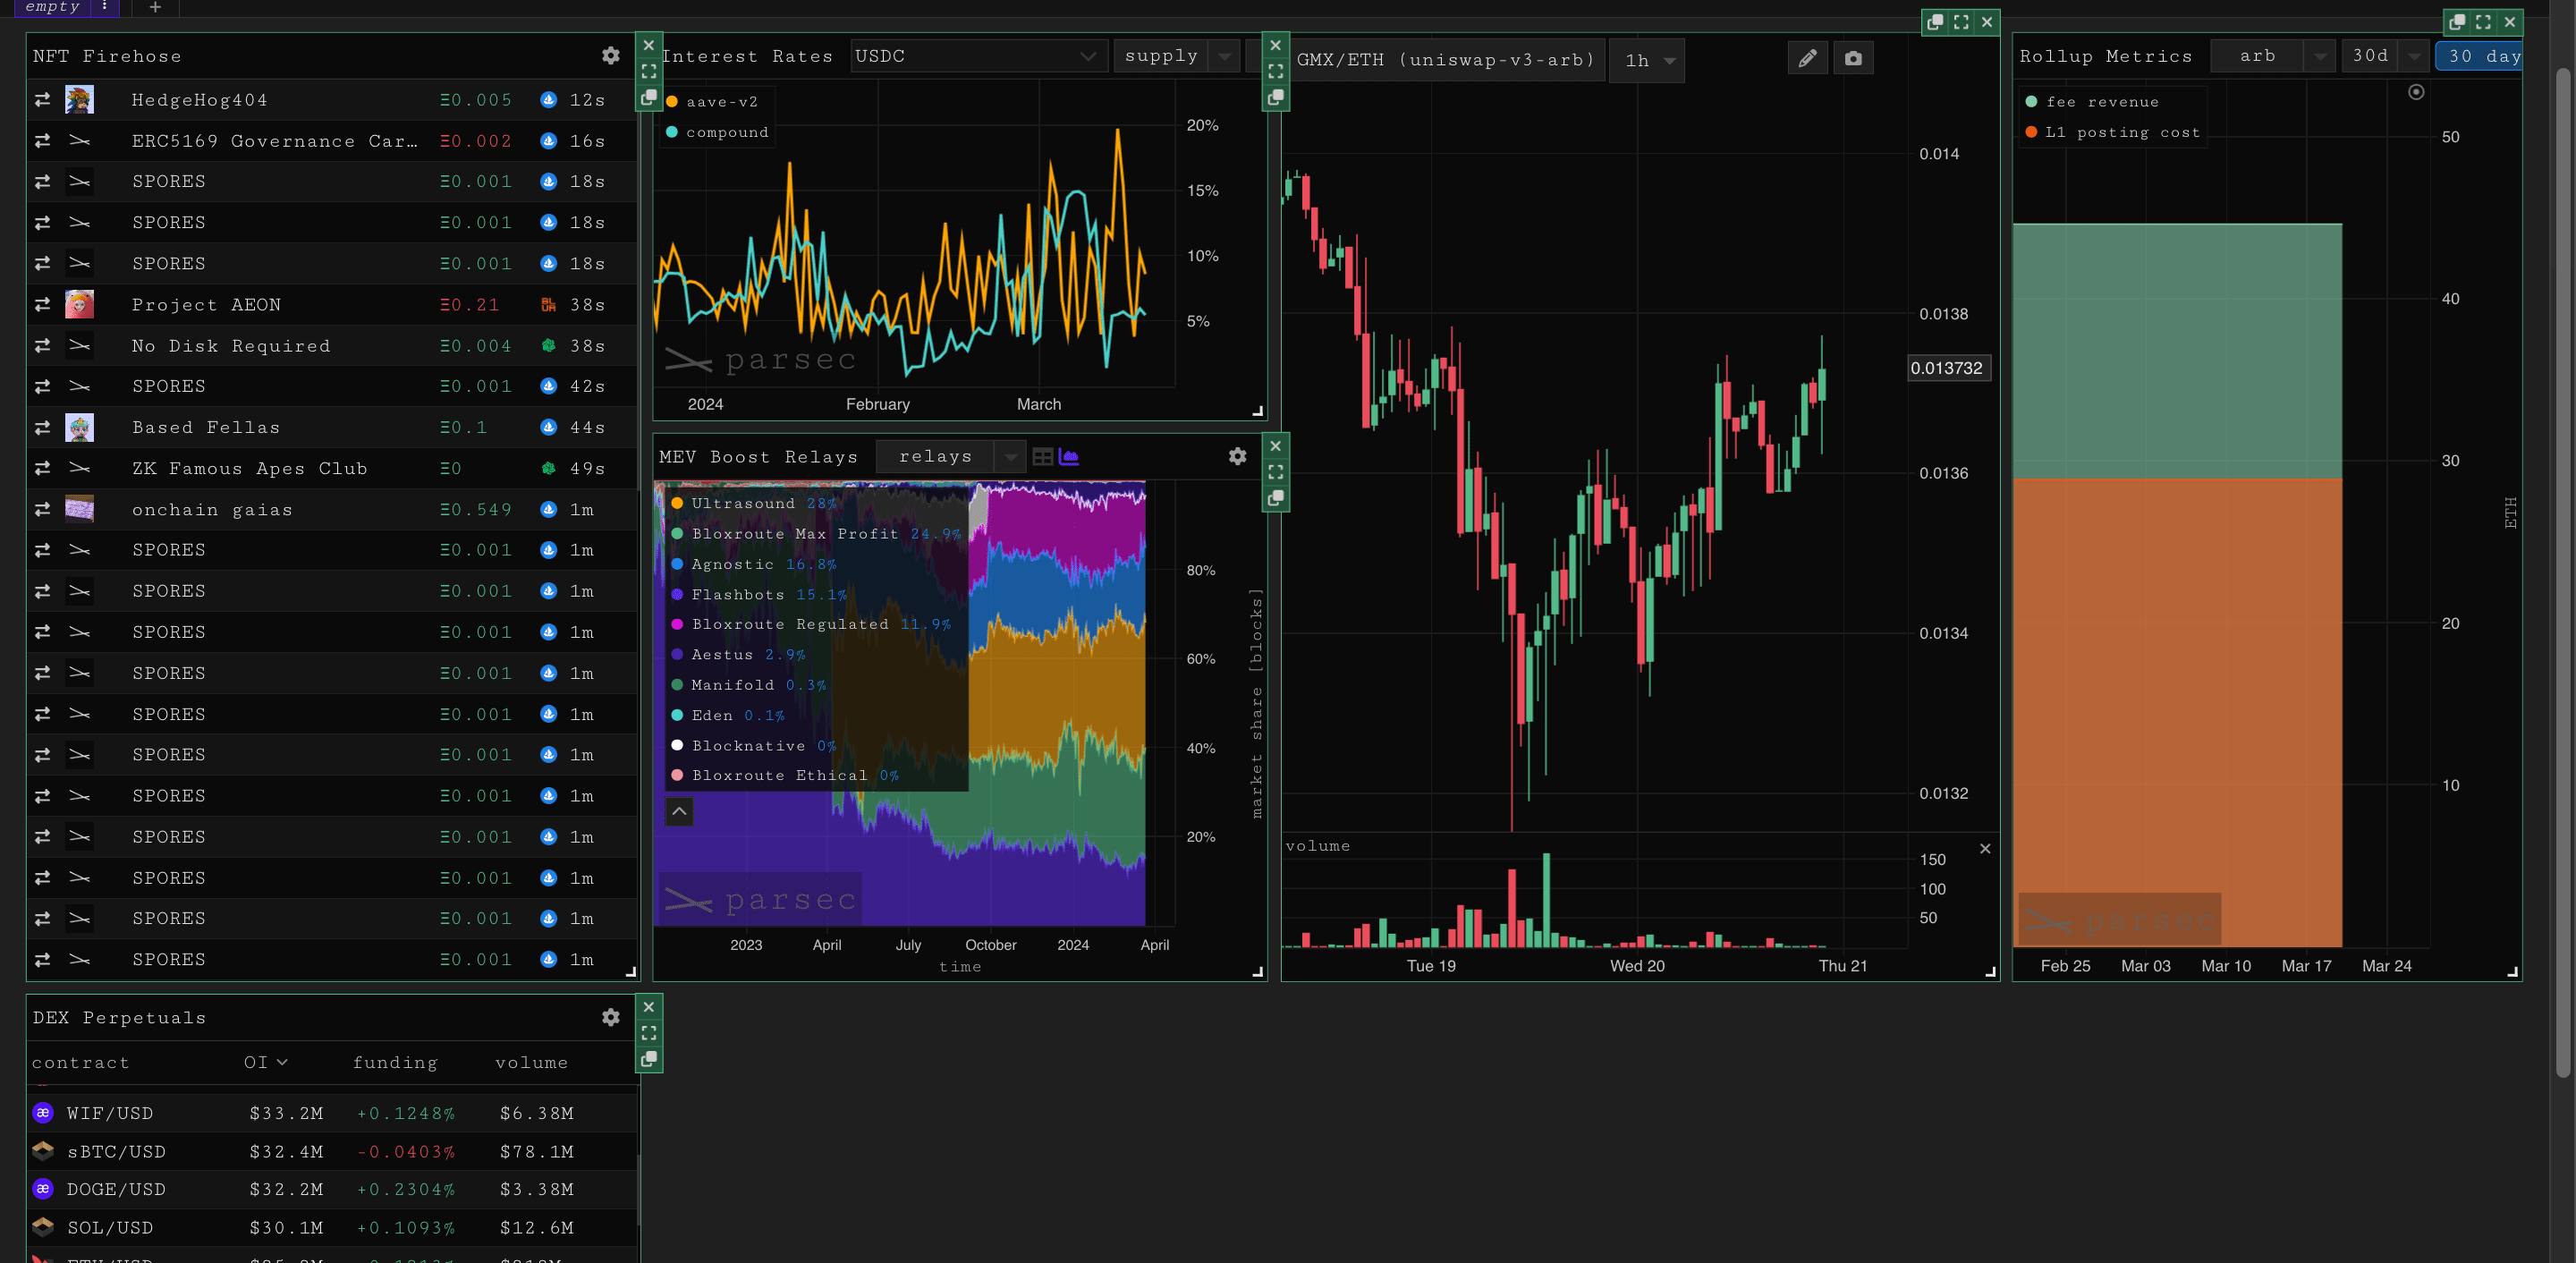The width and height of the screenshot is (2576, 1263).
Task: Open the empty tab options menu
Action: (104, 6)
